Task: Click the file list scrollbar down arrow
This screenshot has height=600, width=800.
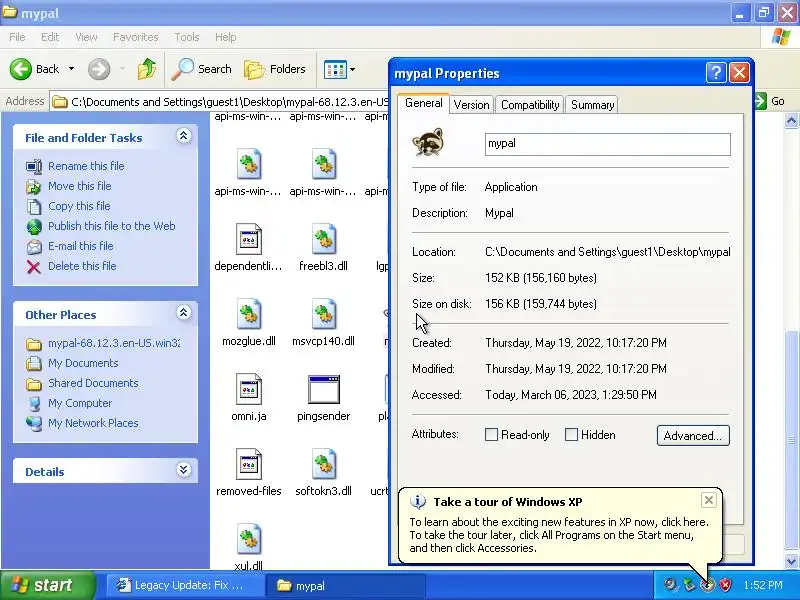Action: point(791,562)
